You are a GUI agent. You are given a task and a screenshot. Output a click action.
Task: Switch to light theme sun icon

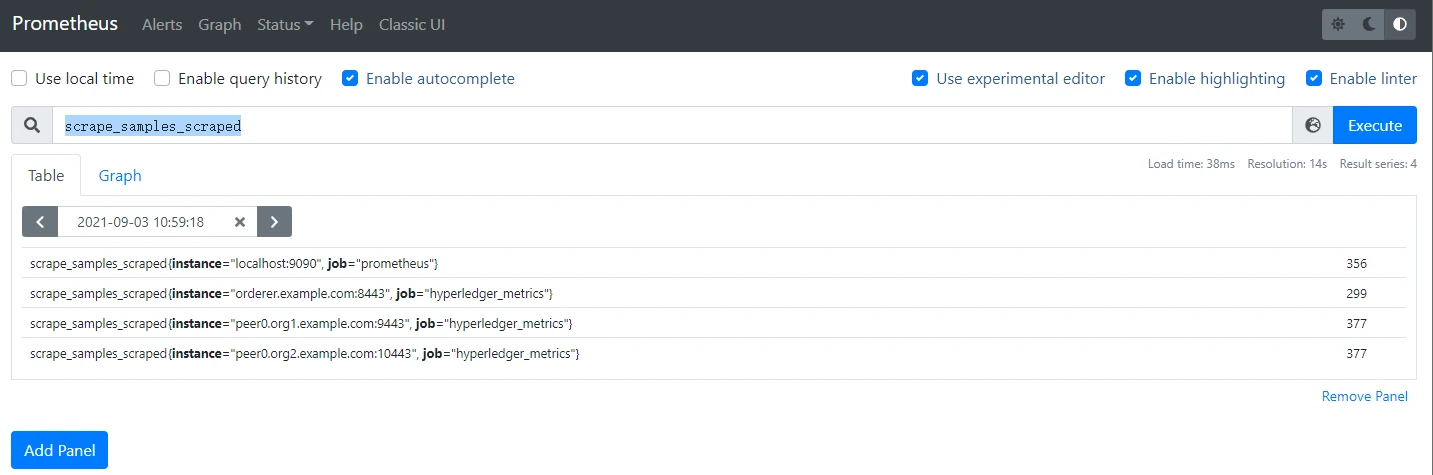pos(1338,25)
